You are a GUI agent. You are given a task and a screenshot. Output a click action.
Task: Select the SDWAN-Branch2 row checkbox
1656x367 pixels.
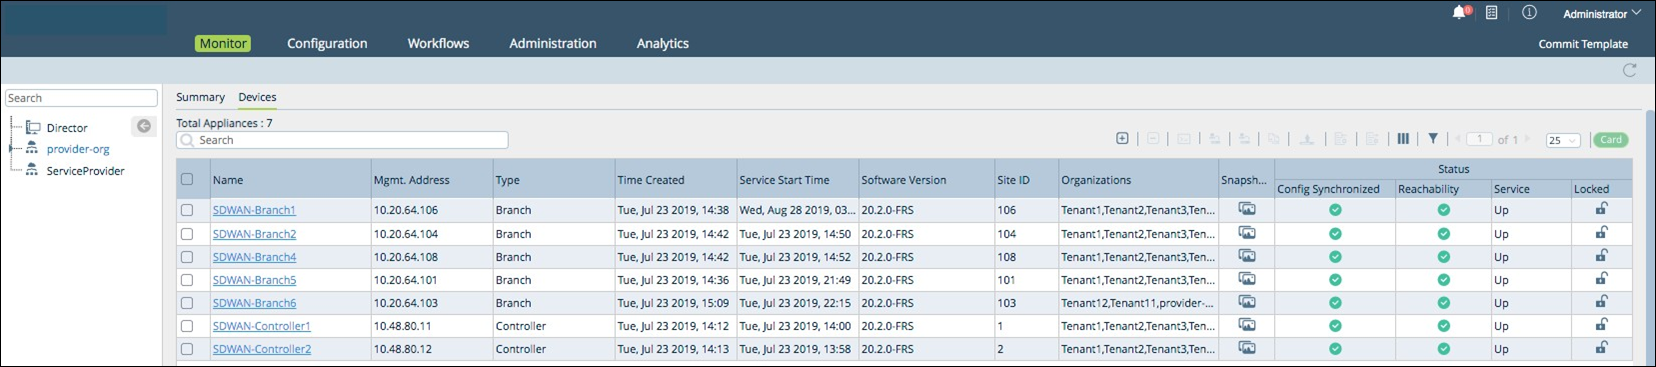tap(187, 234)
